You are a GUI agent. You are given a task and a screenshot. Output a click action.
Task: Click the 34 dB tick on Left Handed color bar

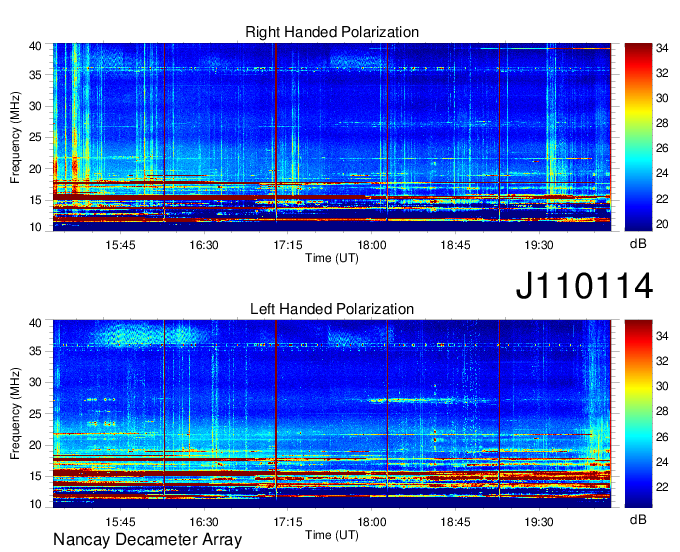[662, 336]
